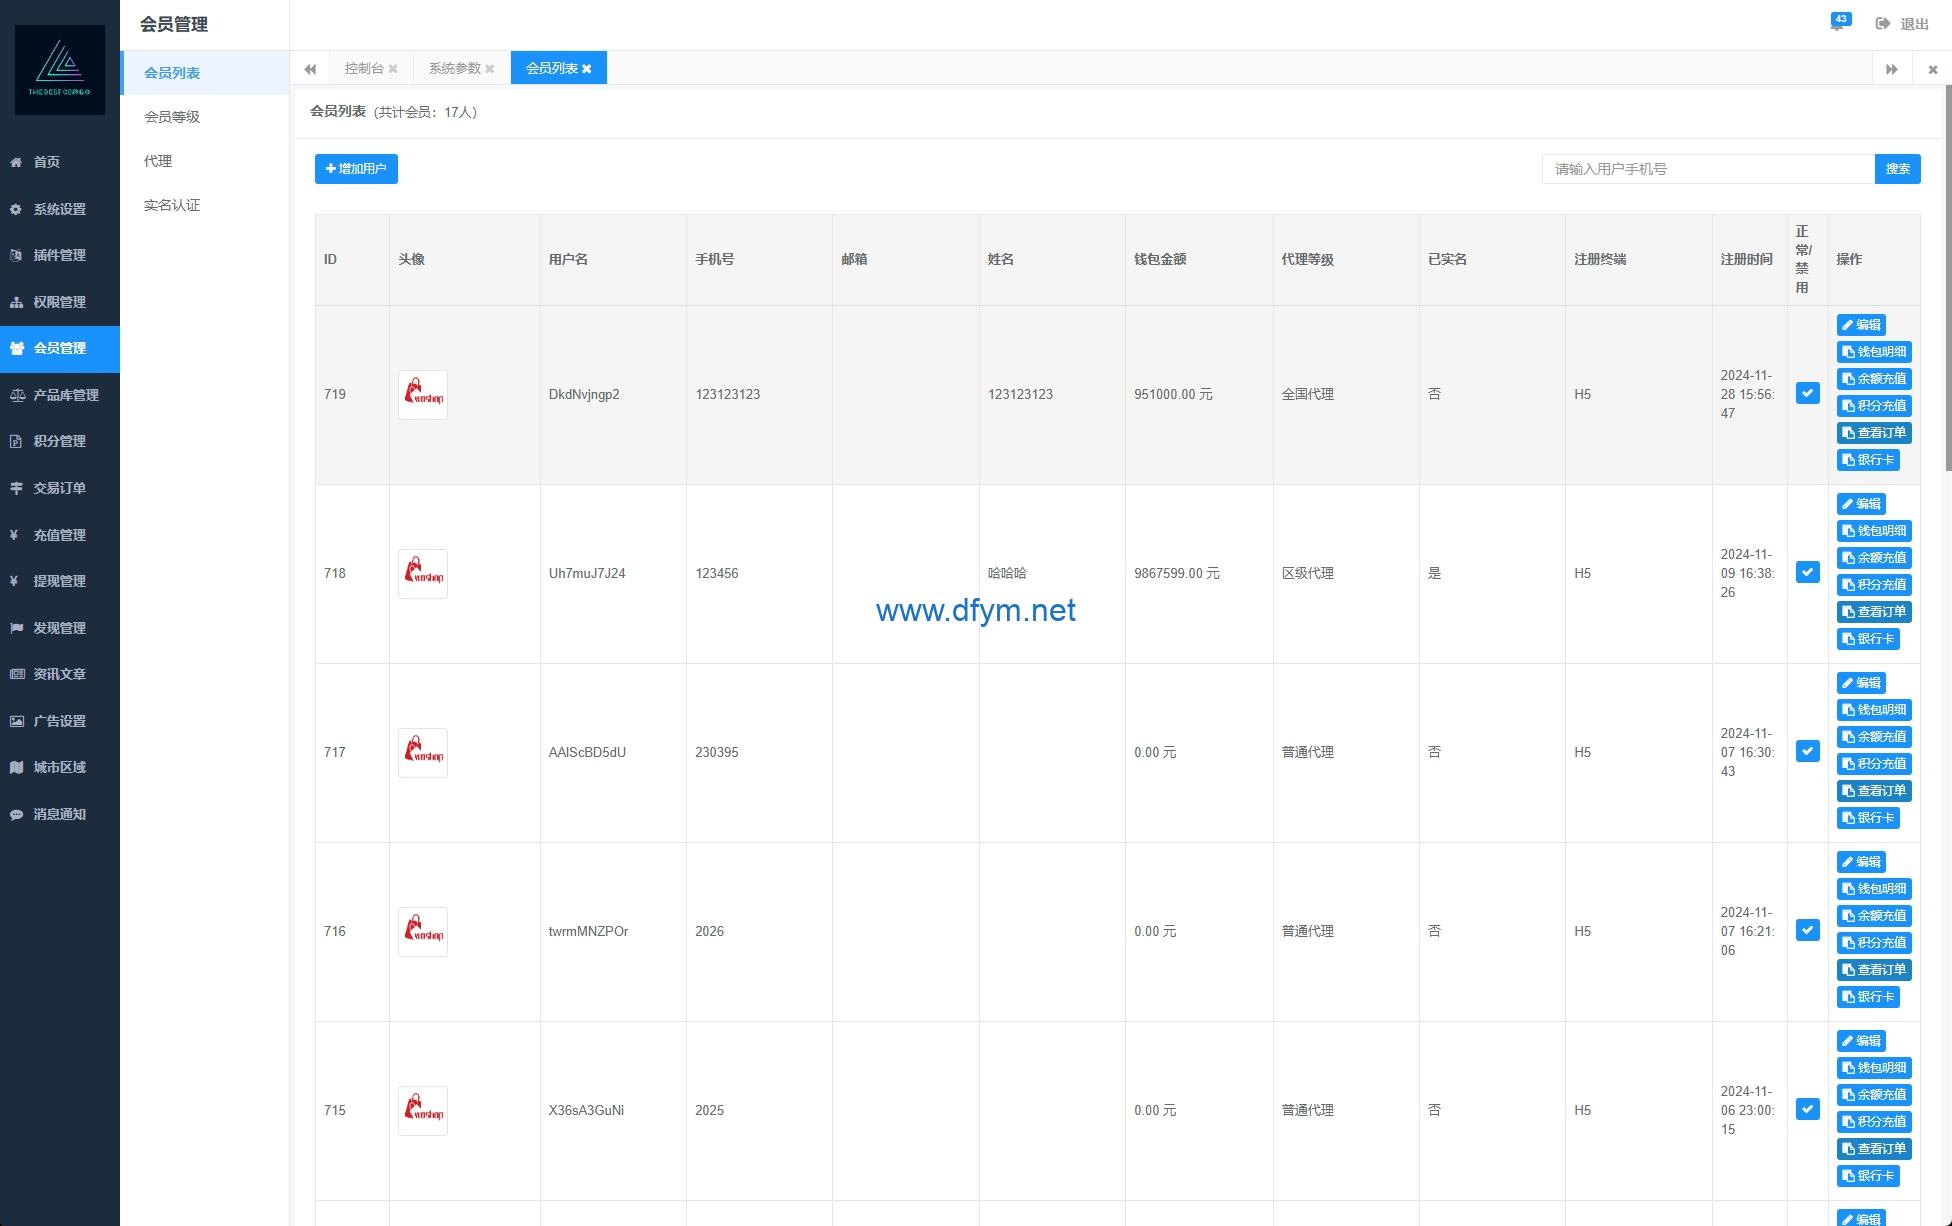Switch to the 控制台 tab
Image resolution: width=1952 pixels, height=1226 pixels.
click(364, 68)
